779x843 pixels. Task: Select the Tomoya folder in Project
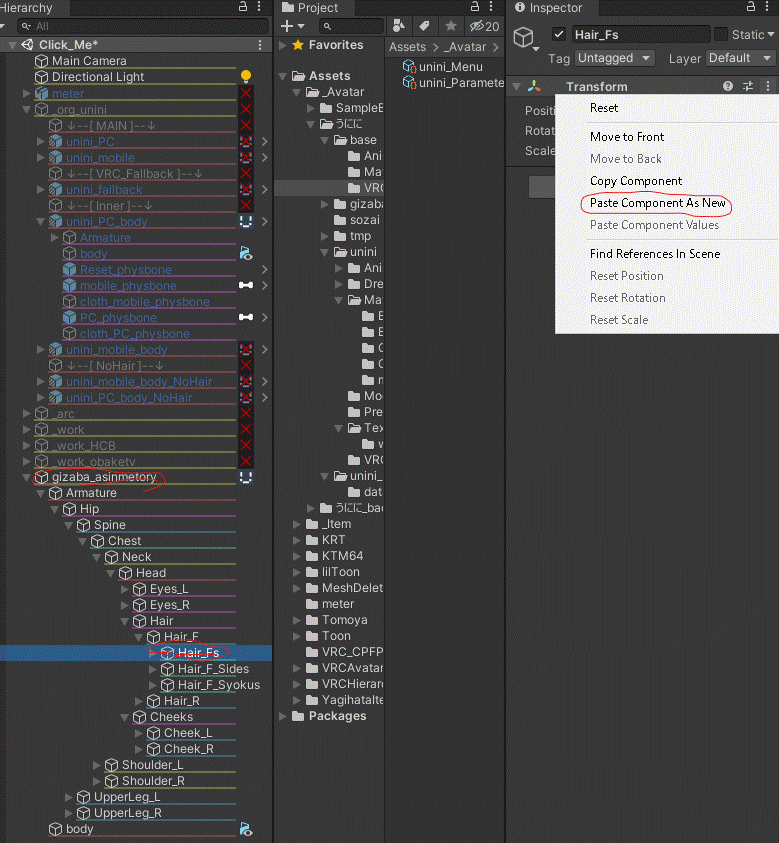[345, 620]
